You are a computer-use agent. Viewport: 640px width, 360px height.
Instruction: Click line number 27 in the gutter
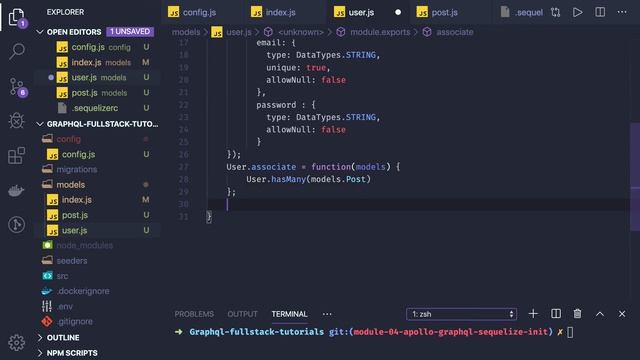tap(184, 167)
